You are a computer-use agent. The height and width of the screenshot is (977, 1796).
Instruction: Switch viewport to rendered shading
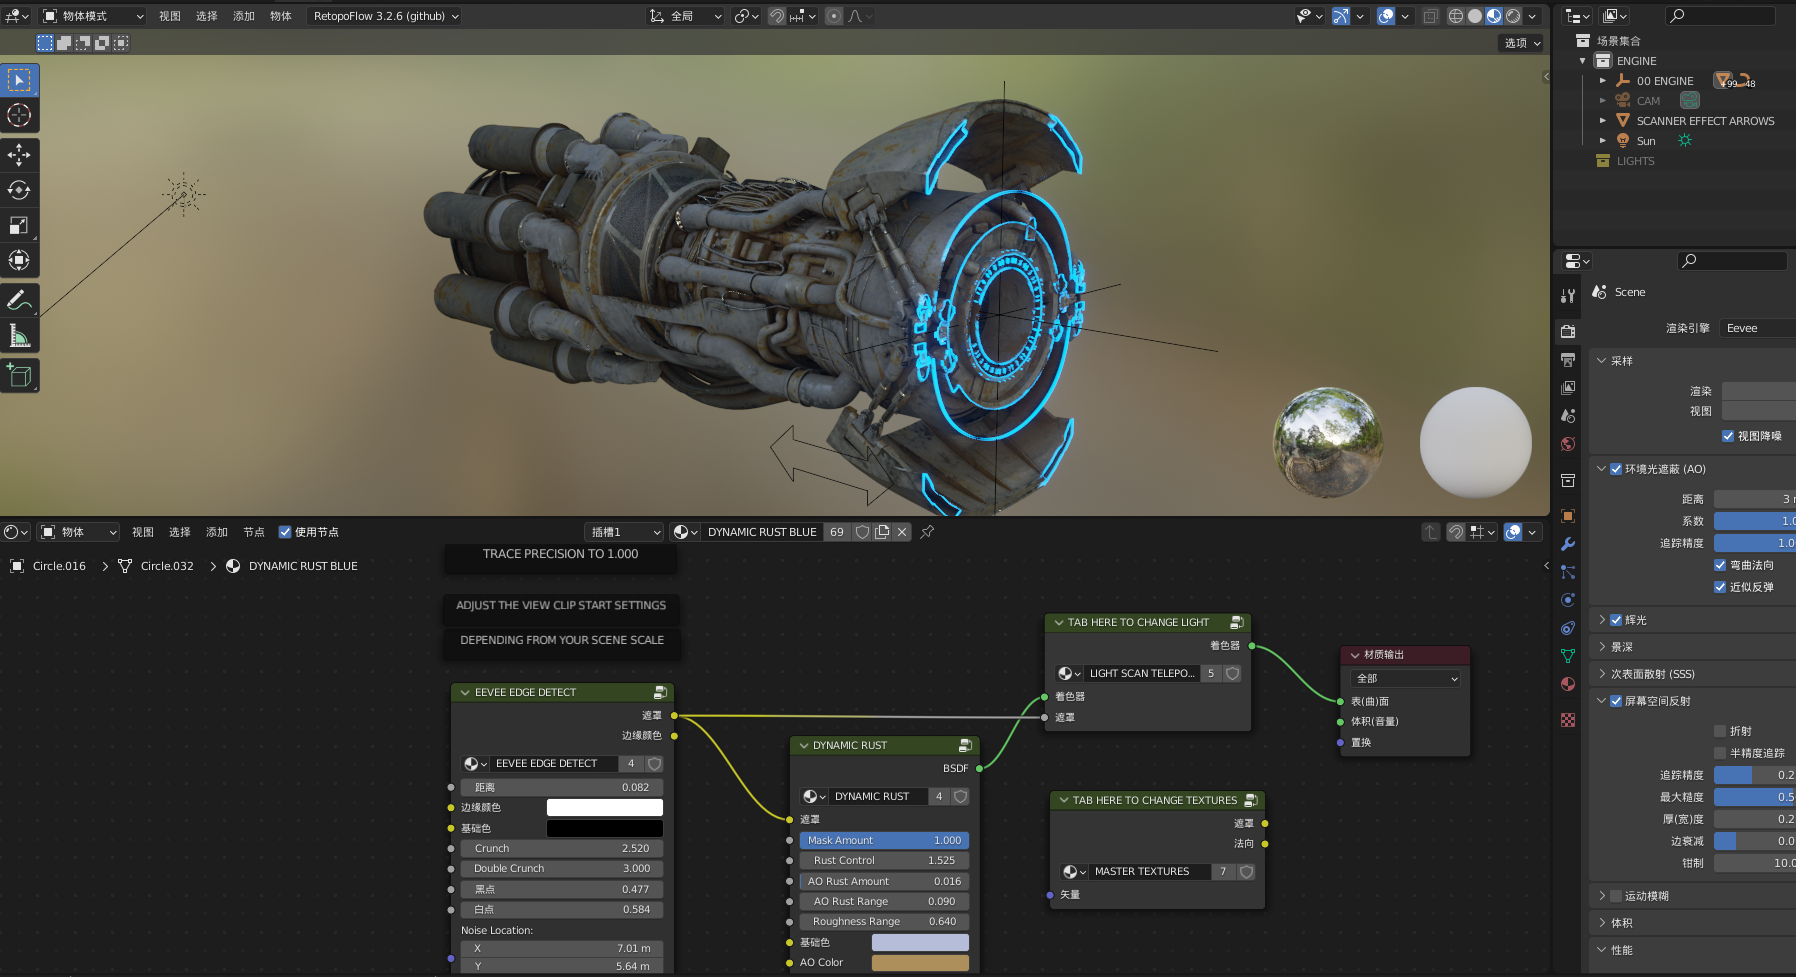point(1513,16)
